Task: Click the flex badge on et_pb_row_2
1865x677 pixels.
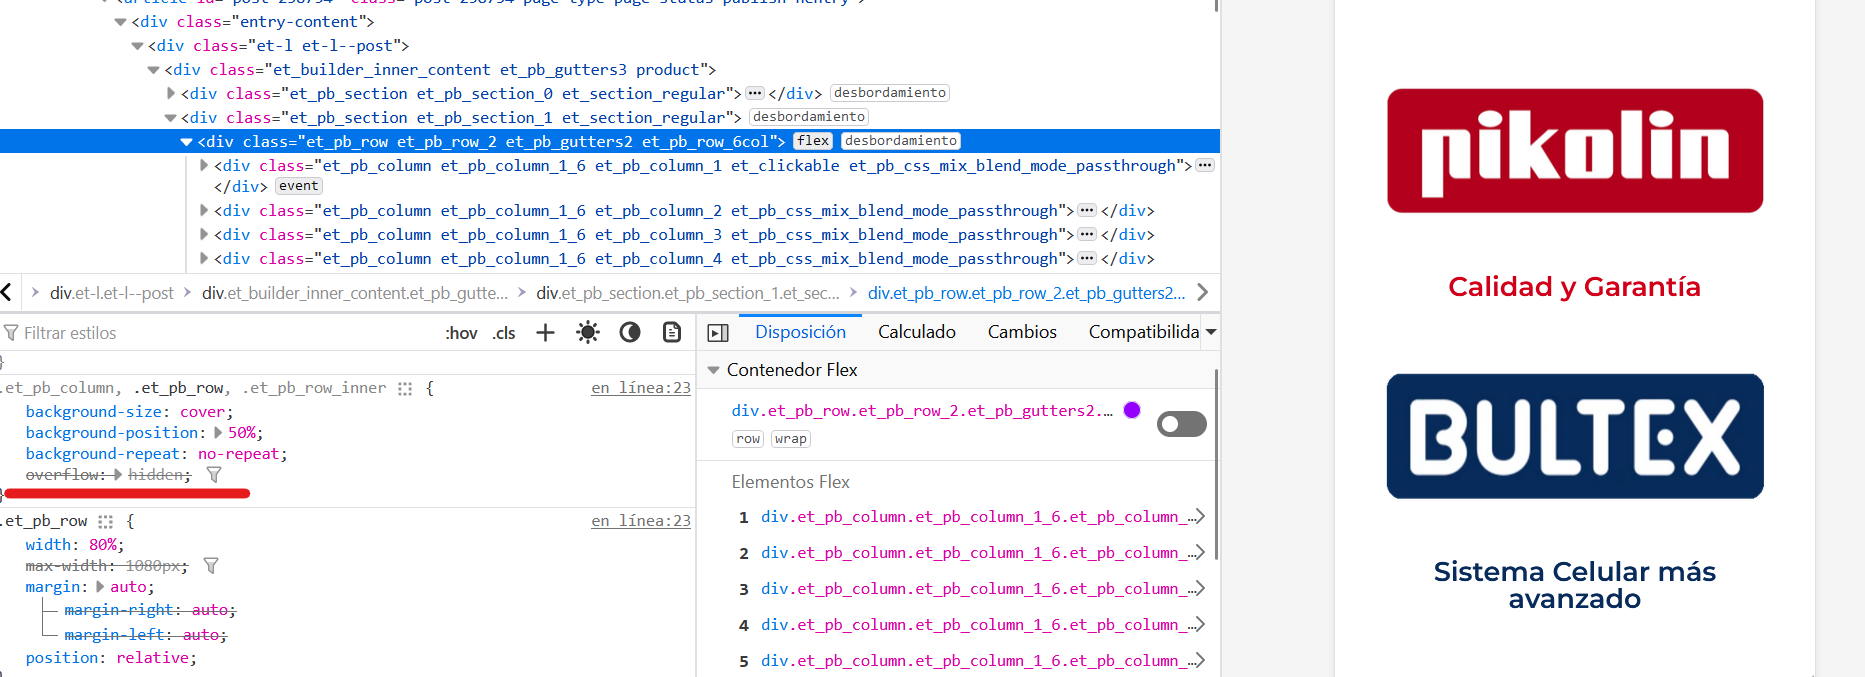Action: pos(813,141)
